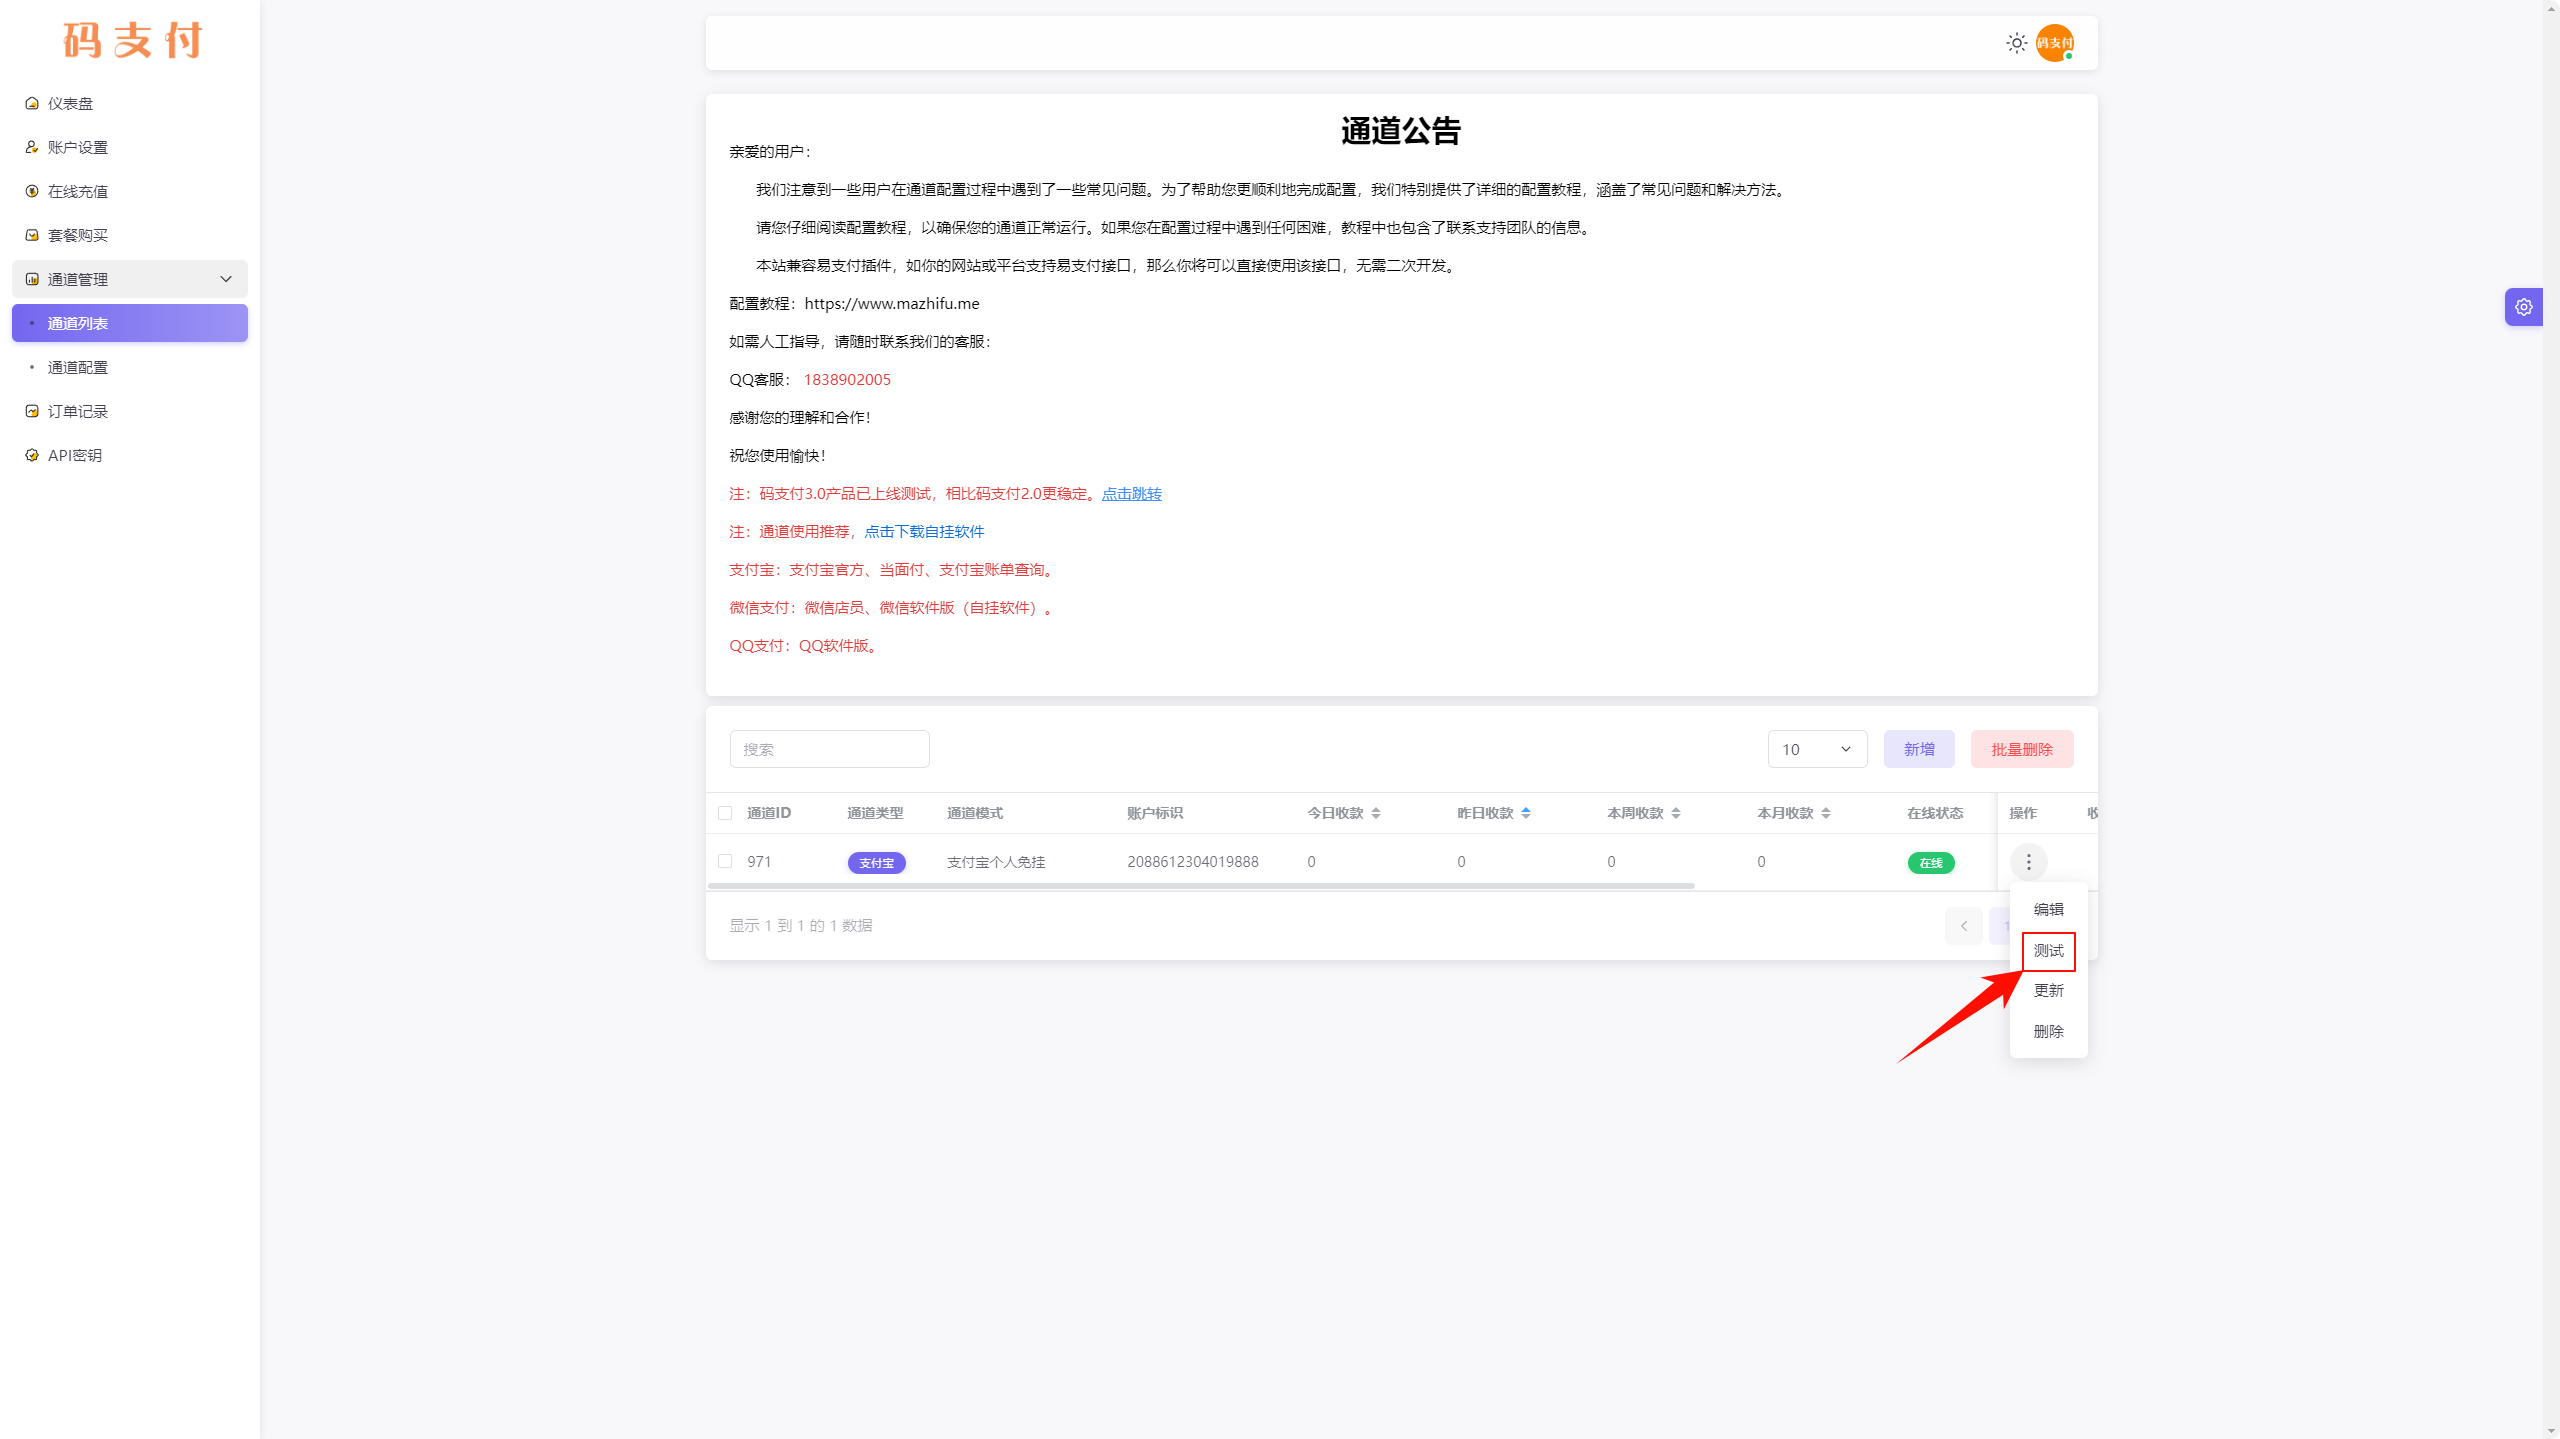Tick the checkbox for channel 971
The height and width of the screenshot is (1439, 2560).
(x=725, y=861)
